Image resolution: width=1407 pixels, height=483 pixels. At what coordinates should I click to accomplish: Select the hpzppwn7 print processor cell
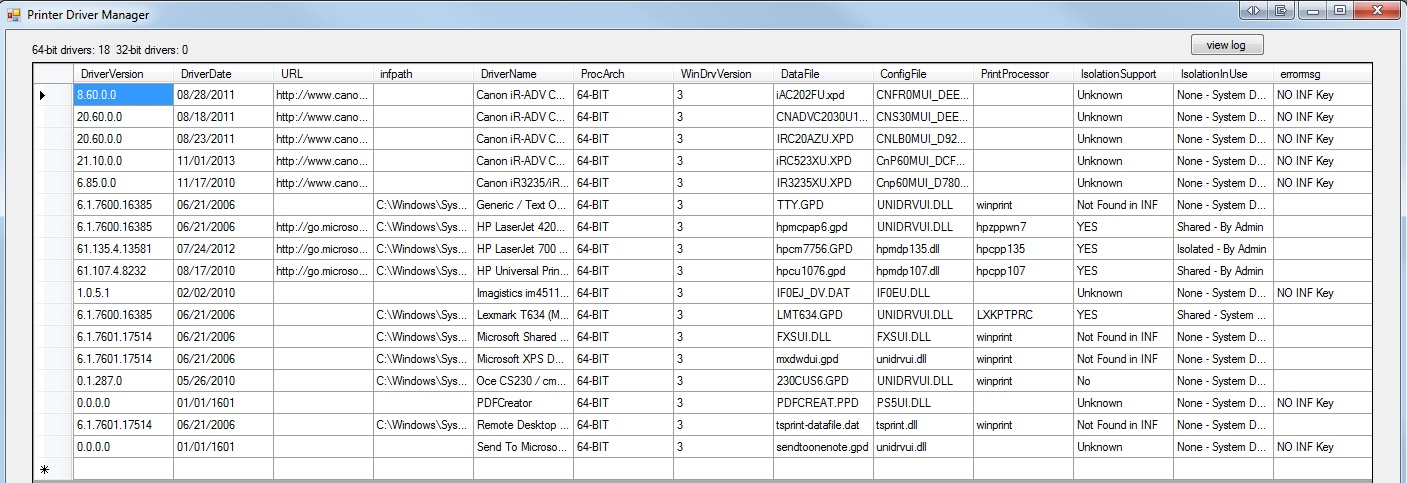pos(1023,227)
